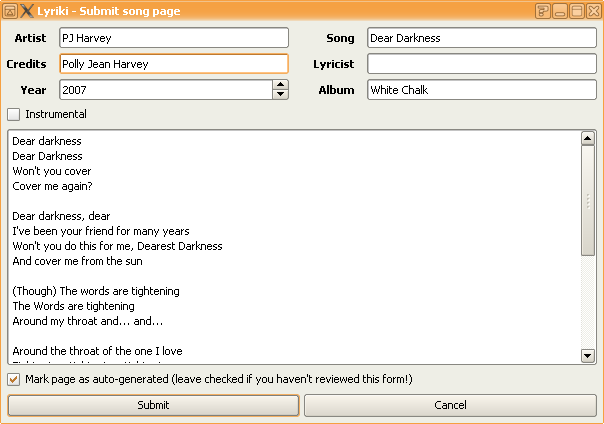Viewport: 604px width, 424px height.
Task: Uncheck Mark page as auto-generated
Action: [13, 379]
